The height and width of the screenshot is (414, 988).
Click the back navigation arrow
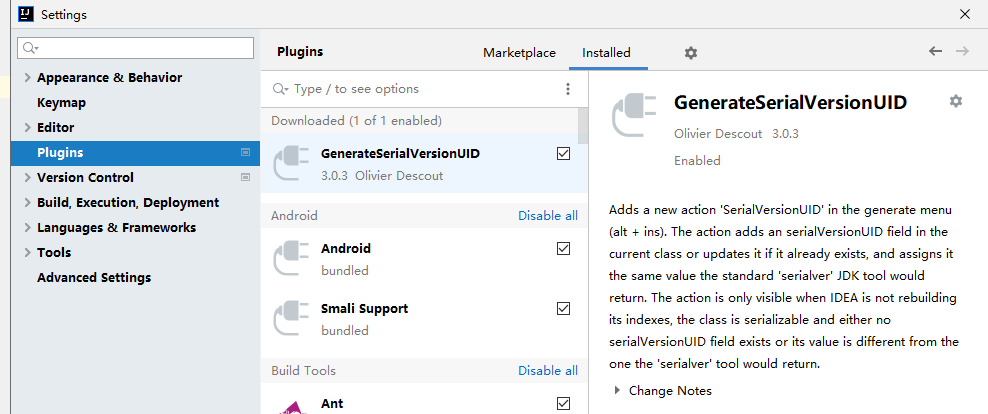click(935, 51)
